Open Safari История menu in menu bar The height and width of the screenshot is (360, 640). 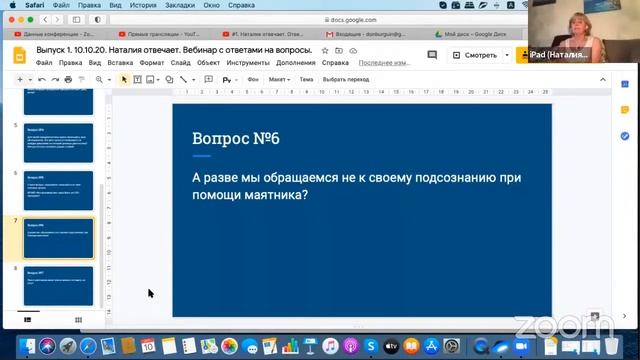[143, 5]
